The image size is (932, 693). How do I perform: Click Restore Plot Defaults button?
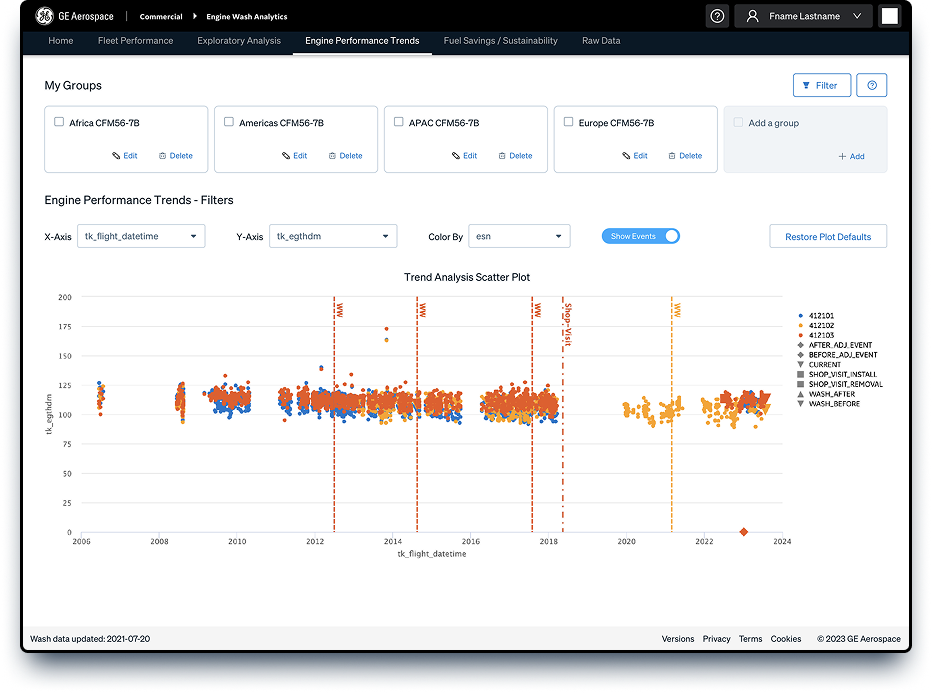pyautogui.click(x=828, y=237)
